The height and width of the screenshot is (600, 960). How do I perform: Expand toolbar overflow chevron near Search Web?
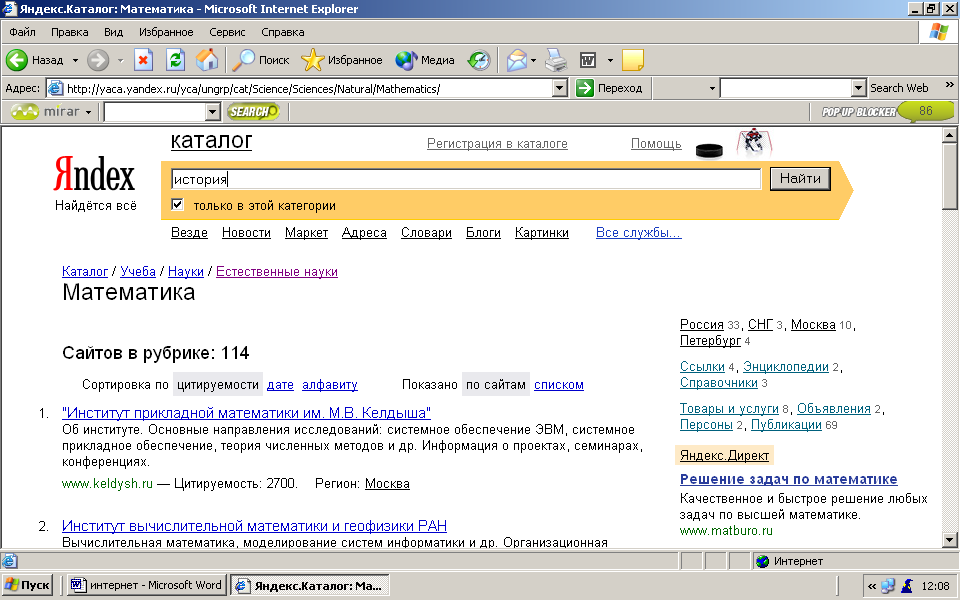coord(950,84)
